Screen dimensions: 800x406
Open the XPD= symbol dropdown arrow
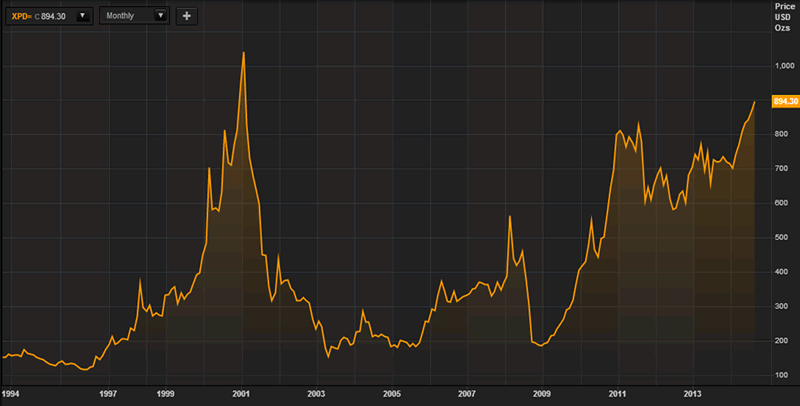tap(82, 16)
